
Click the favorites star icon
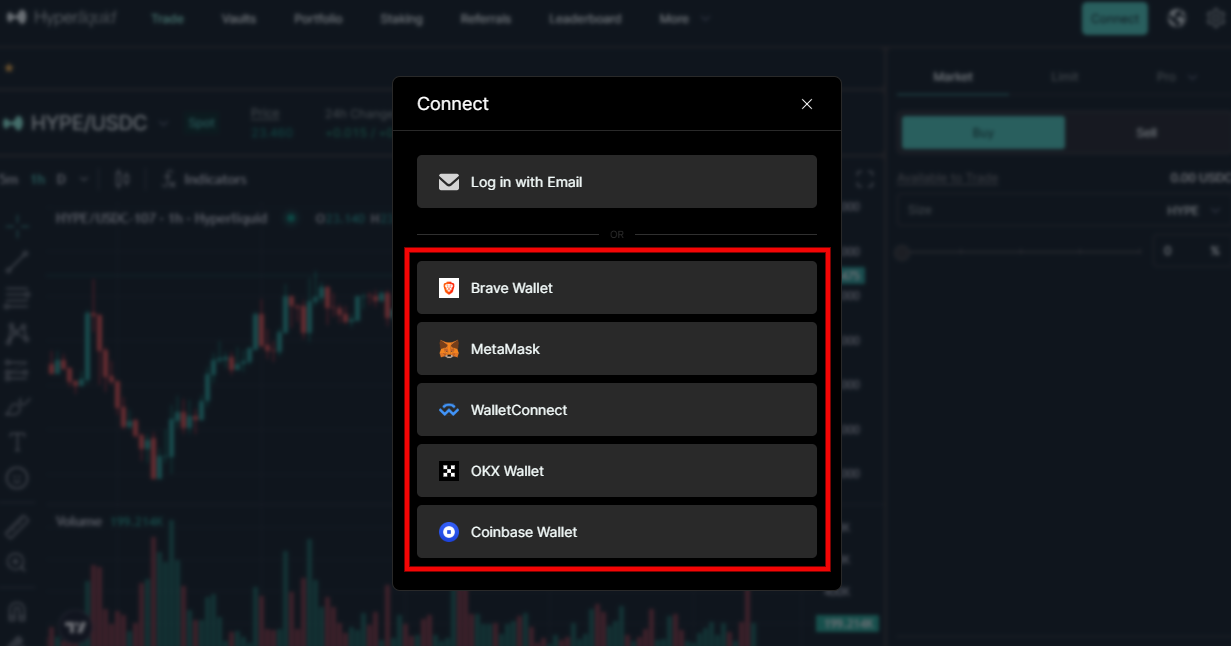pos(9,68)
